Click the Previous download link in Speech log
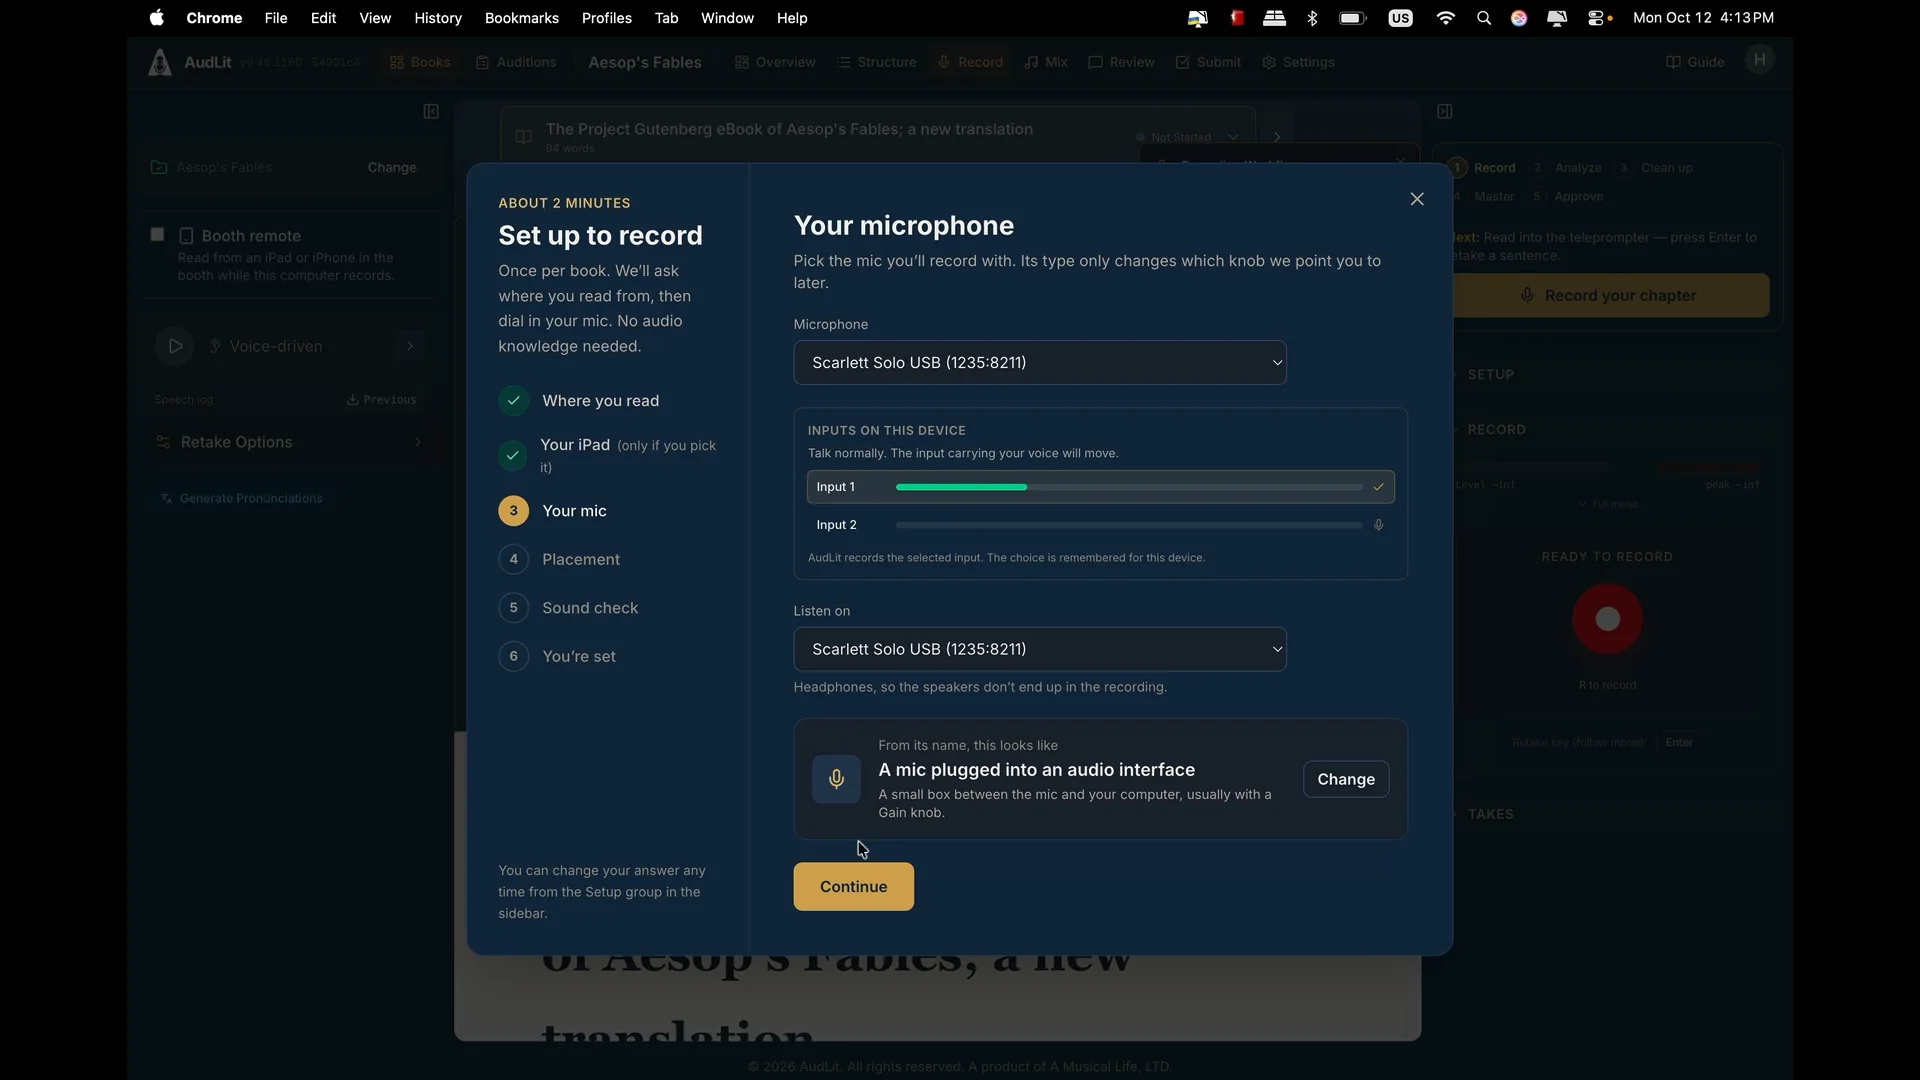Viewport: 1920px width, 1080px height. tap(381, 400)
